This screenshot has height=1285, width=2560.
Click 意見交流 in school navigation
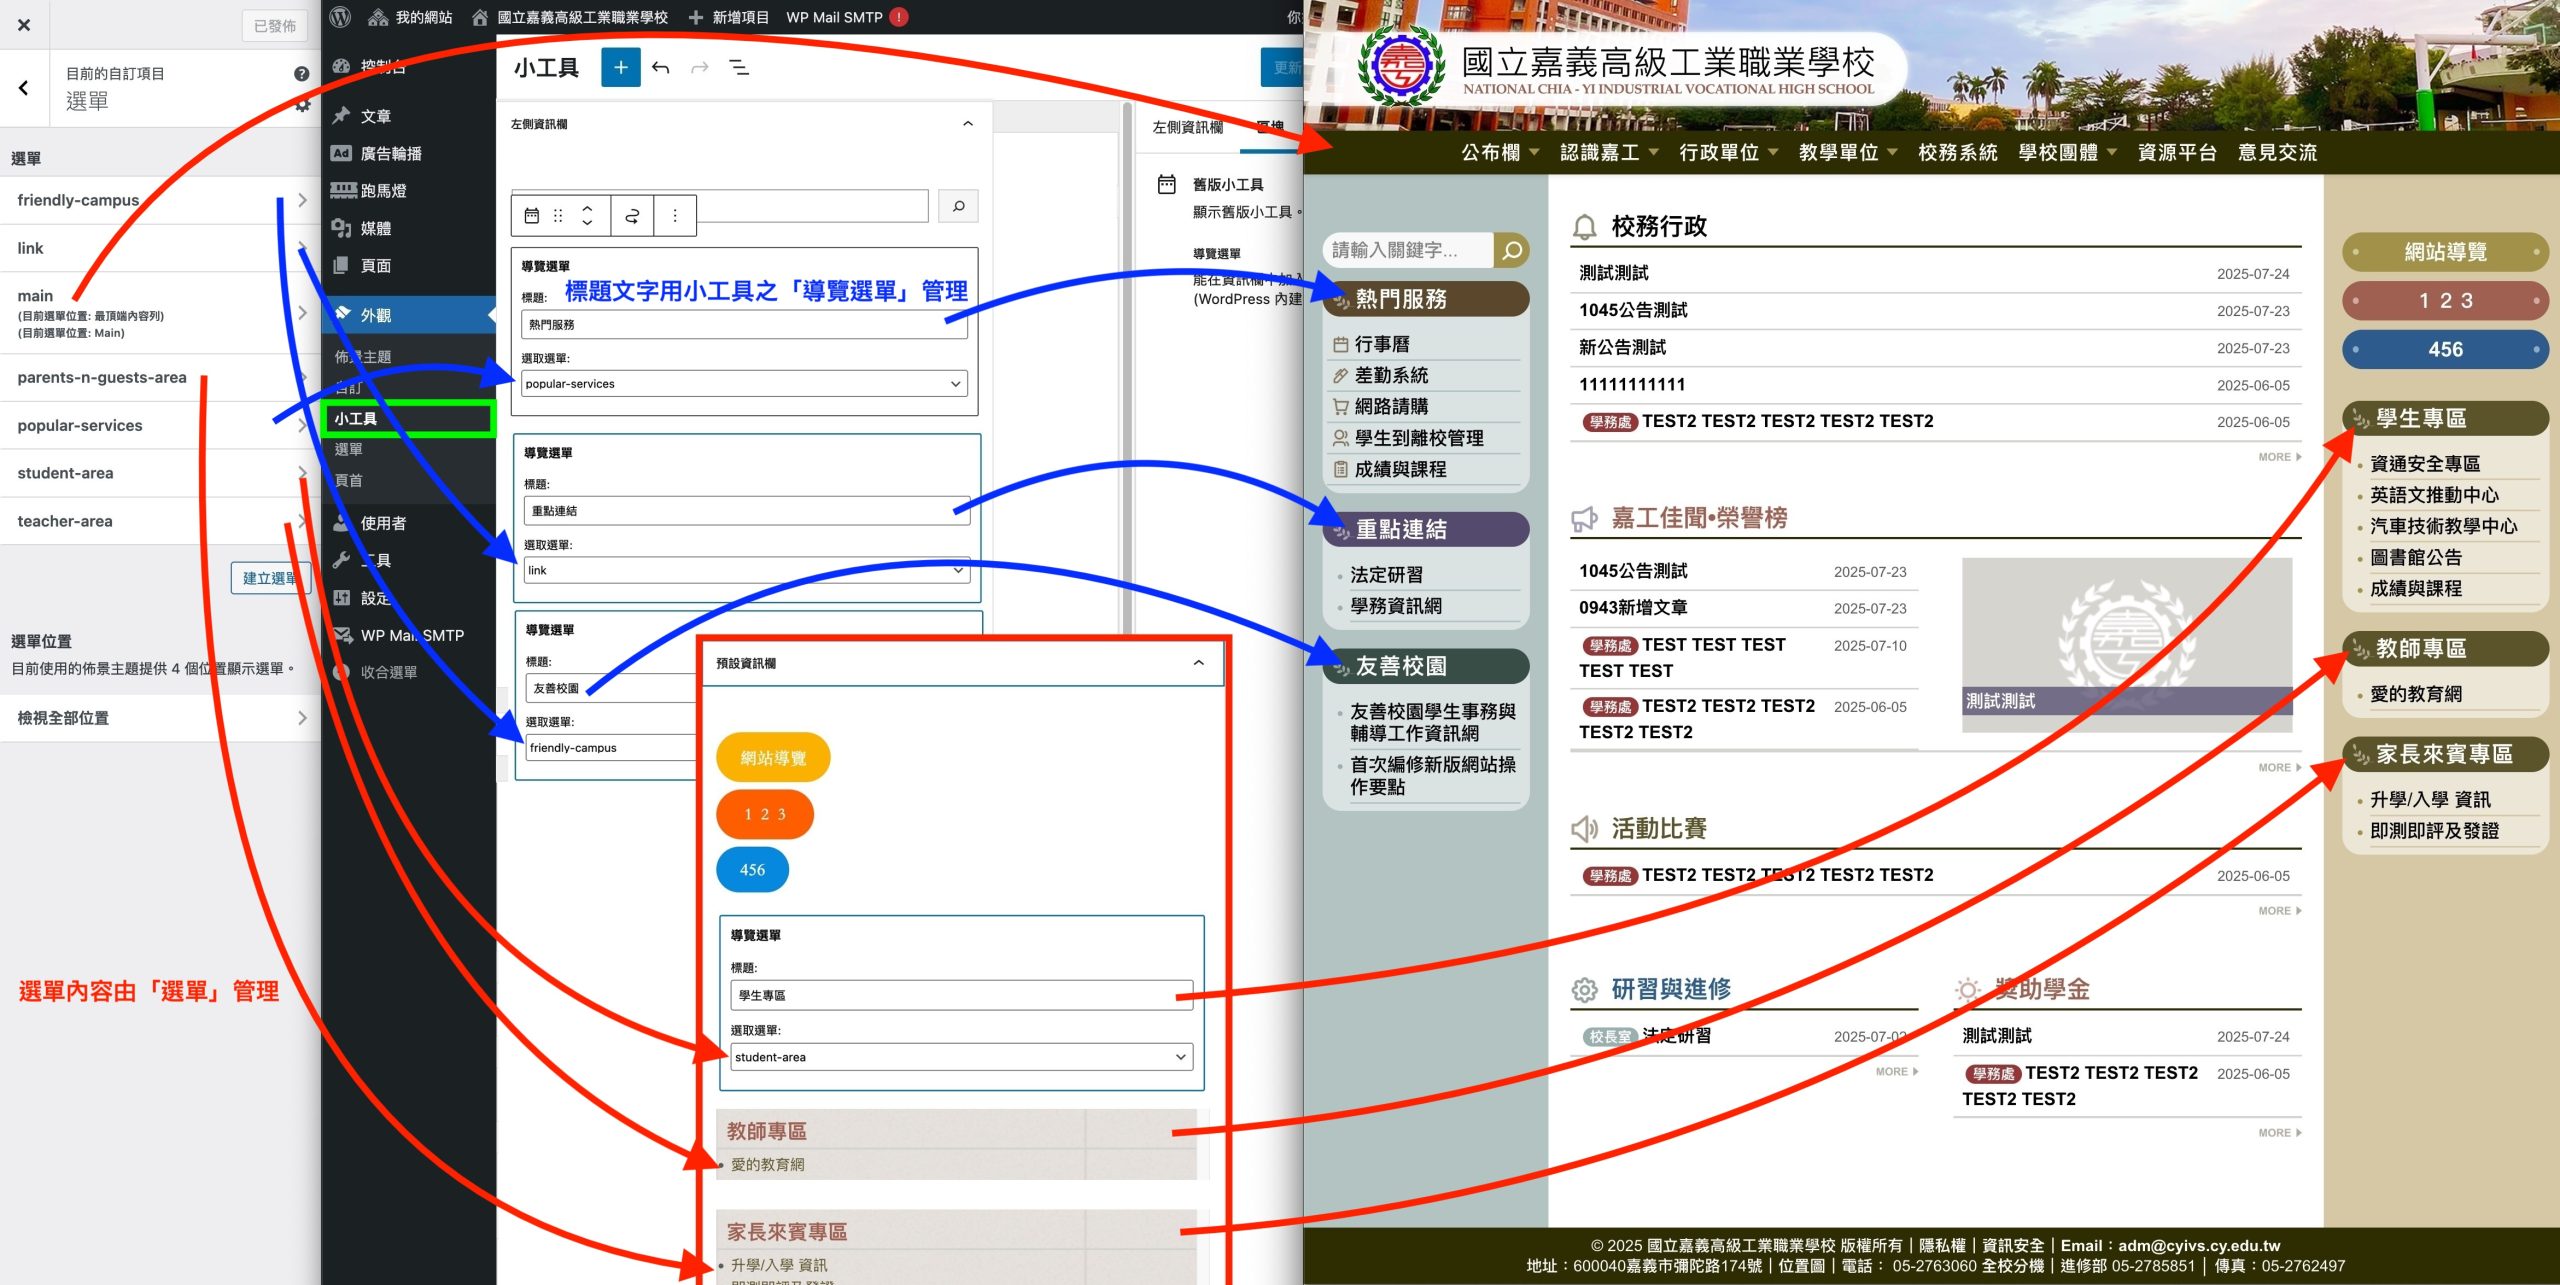(2277, 153)
